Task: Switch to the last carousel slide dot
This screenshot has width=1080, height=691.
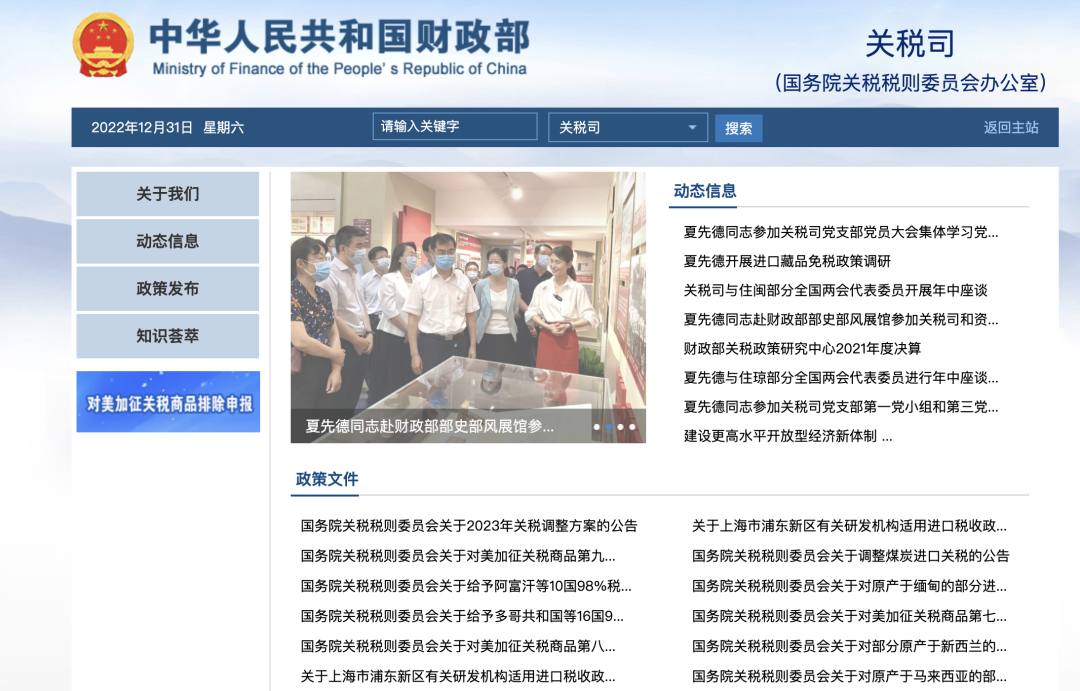Action: pos(632,427)
